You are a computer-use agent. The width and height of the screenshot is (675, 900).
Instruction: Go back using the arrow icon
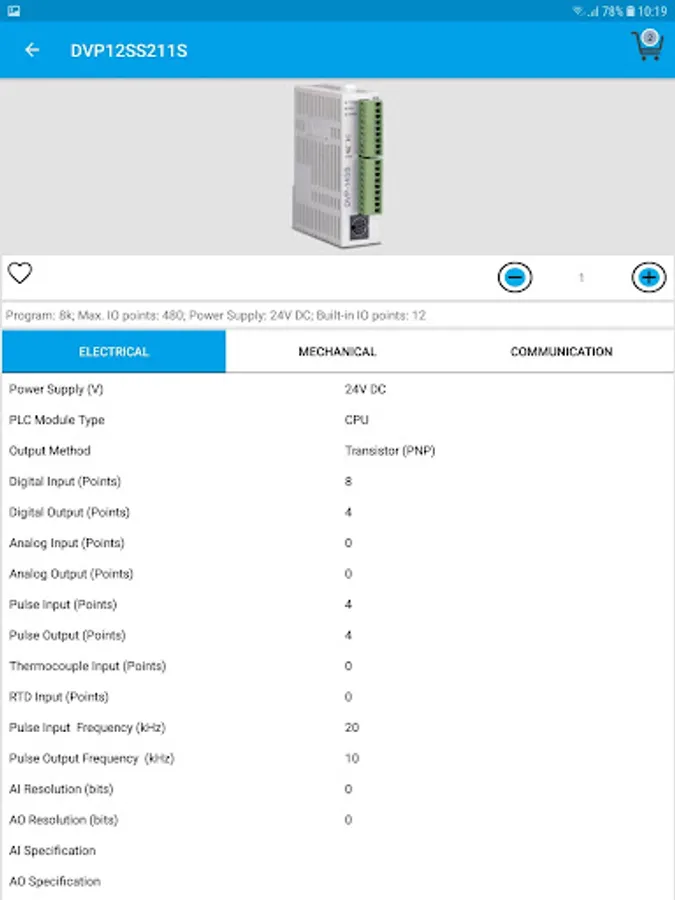click(32, 51)
